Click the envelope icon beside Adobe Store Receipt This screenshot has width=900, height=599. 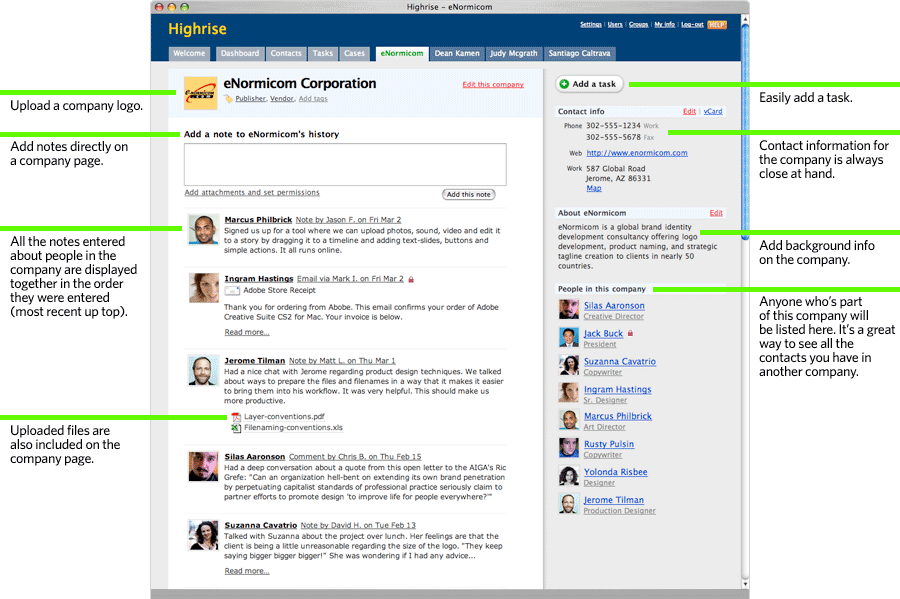click(232, 291)
